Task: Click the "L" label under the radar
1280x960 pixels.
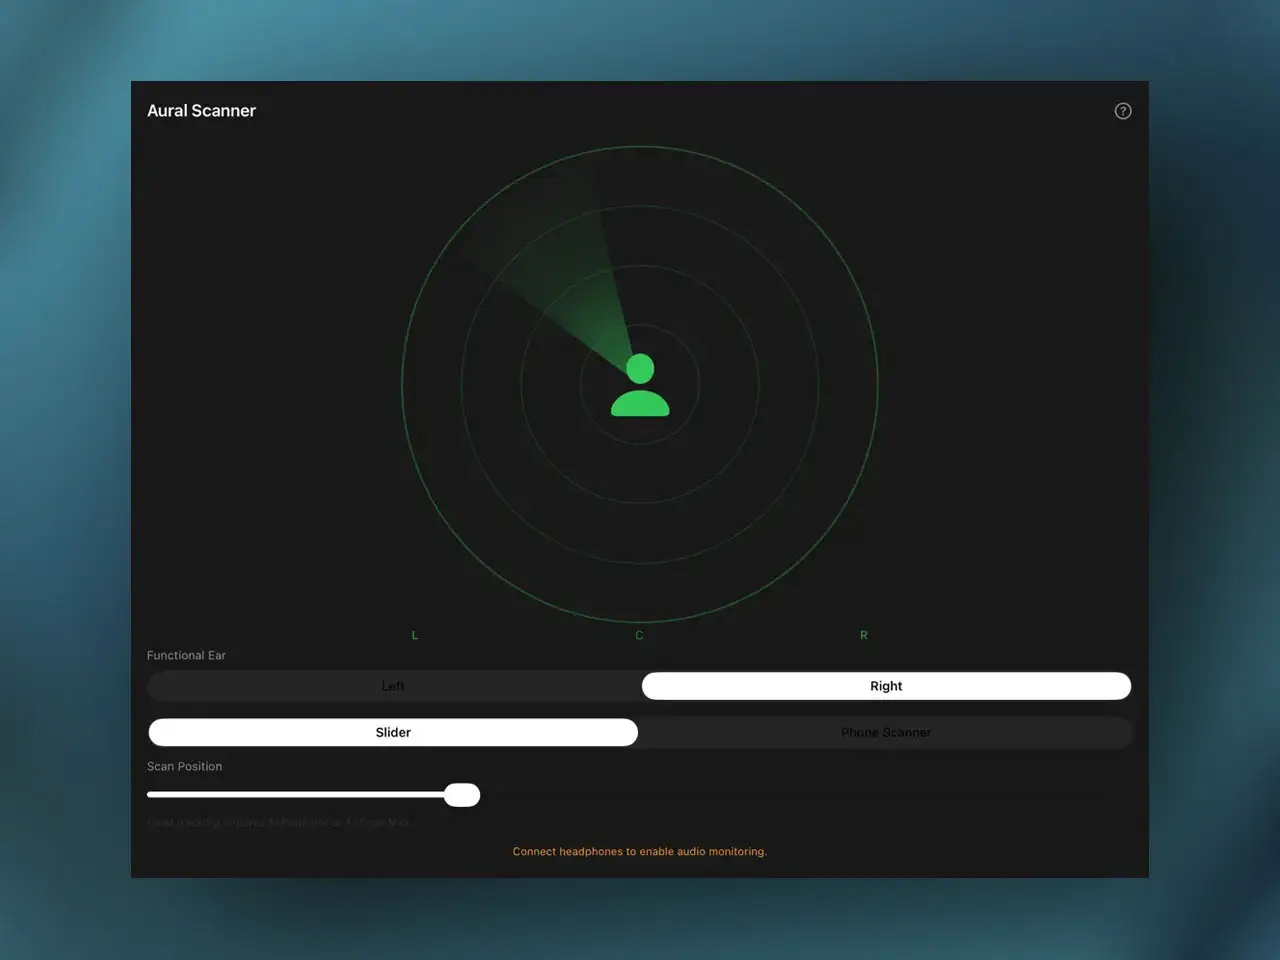Action: (x=415, y=635)
